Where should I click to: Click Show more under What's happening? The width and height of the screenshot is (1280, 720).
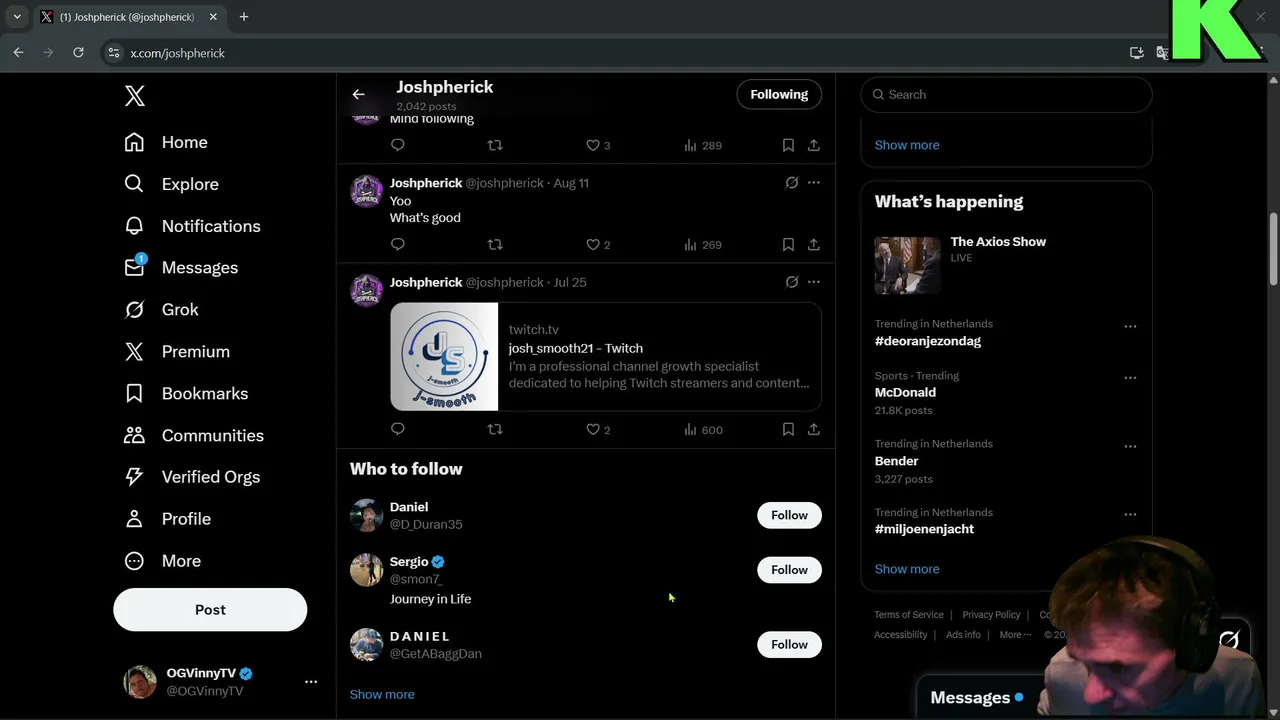pyautogui.click(x=907, y=569)
